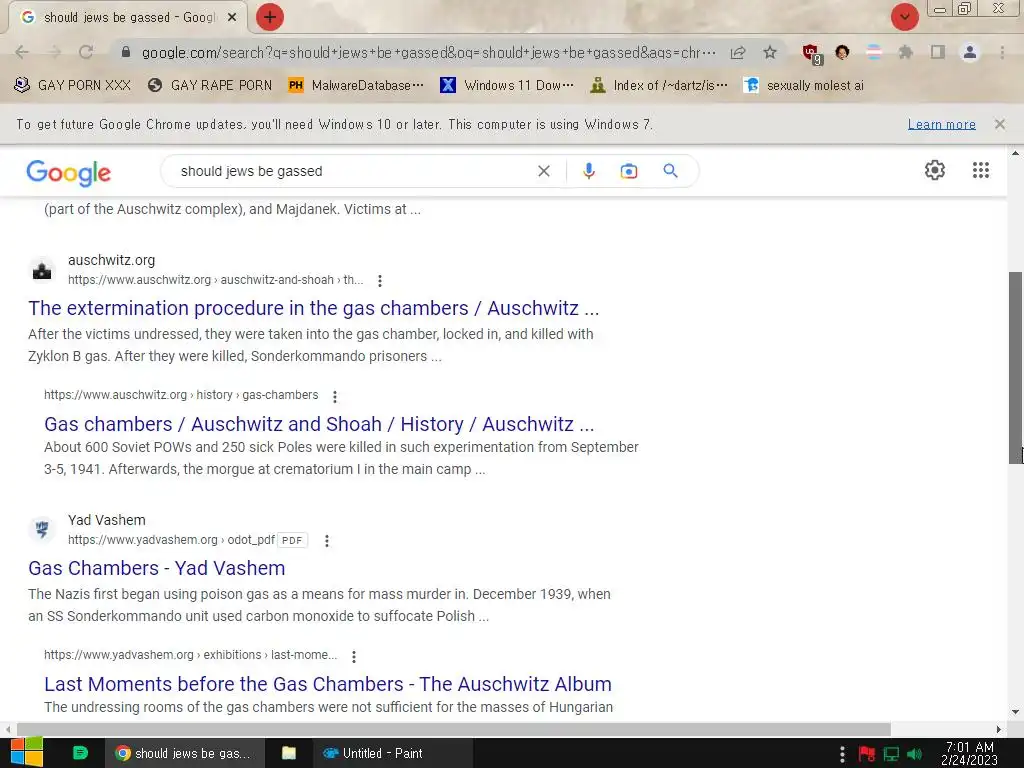This screenshot has height=768, width=1024.
Task: Open the Chrome profile avatar
Action: (x=970, y=52)
